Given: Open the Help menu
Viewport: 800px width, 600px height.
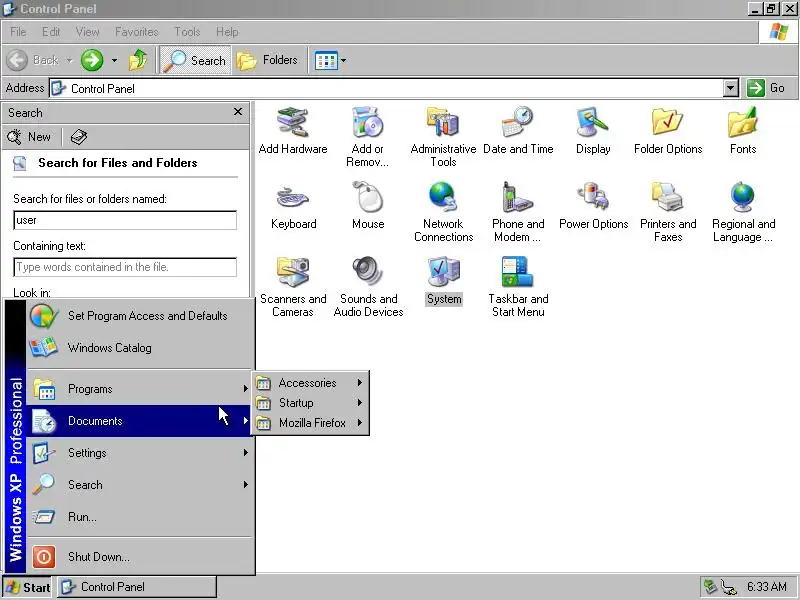Looking at the screenshot, I should (x=227, y=32).
